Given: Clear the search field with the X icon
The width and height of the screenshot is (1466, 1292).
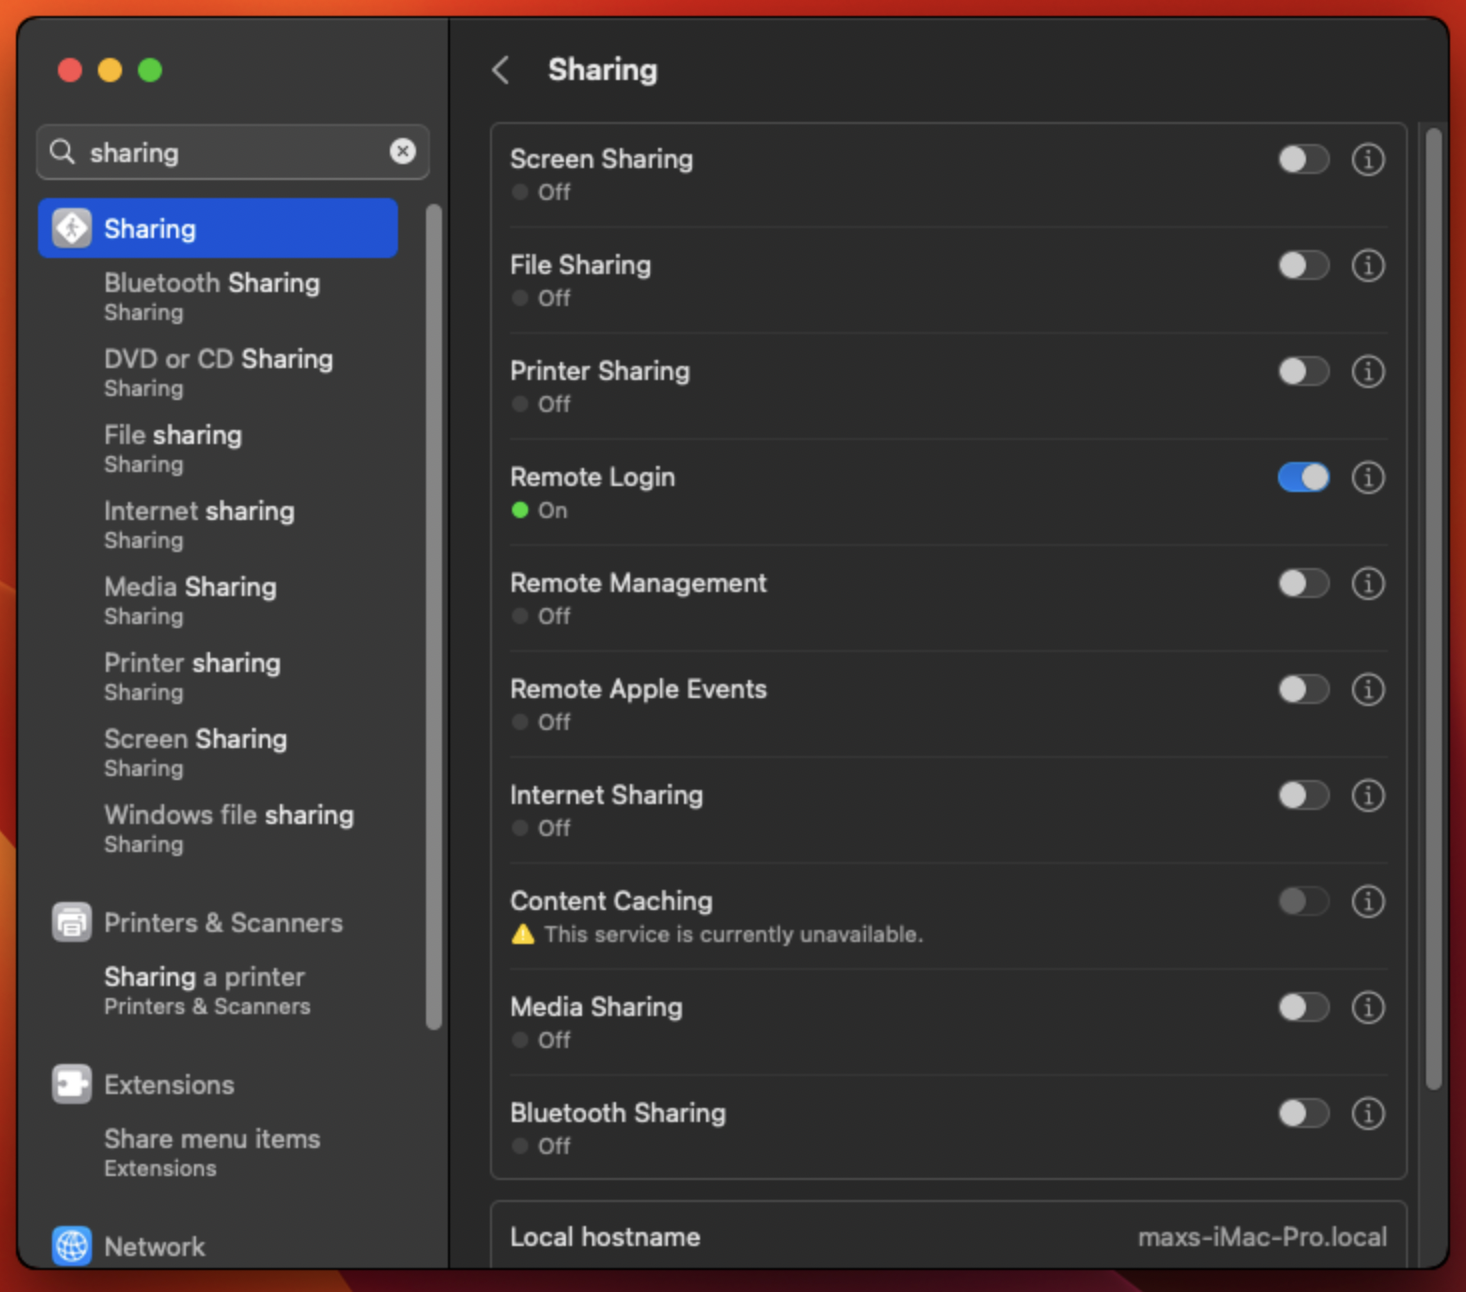Looking at the screenshot, I should 402,151.
